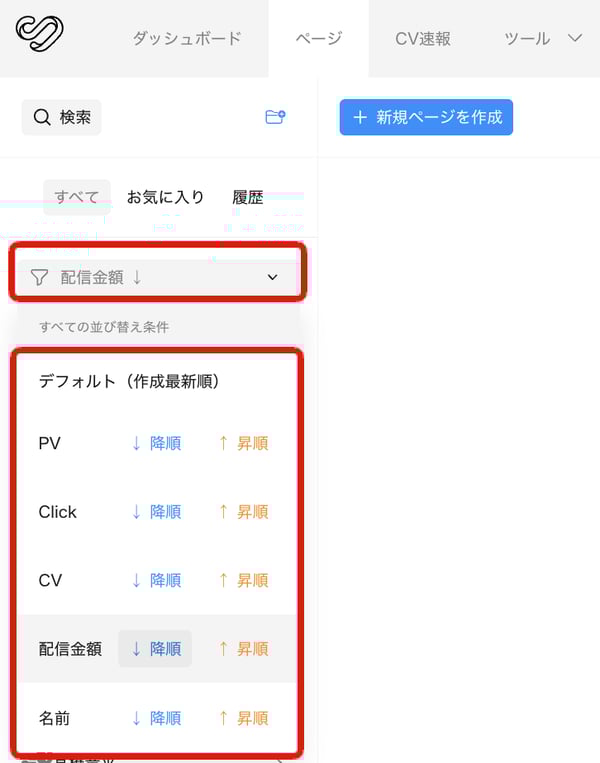Open the search box

62,117
